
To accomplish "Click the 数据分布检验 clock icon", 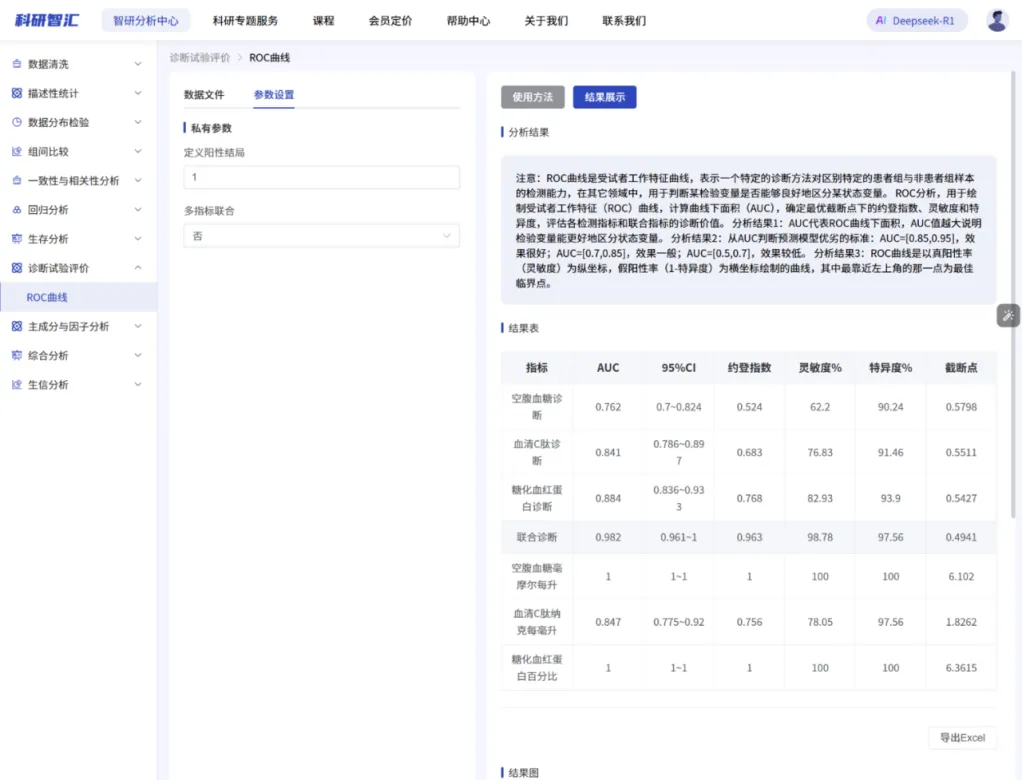I will tap(17, 122).
